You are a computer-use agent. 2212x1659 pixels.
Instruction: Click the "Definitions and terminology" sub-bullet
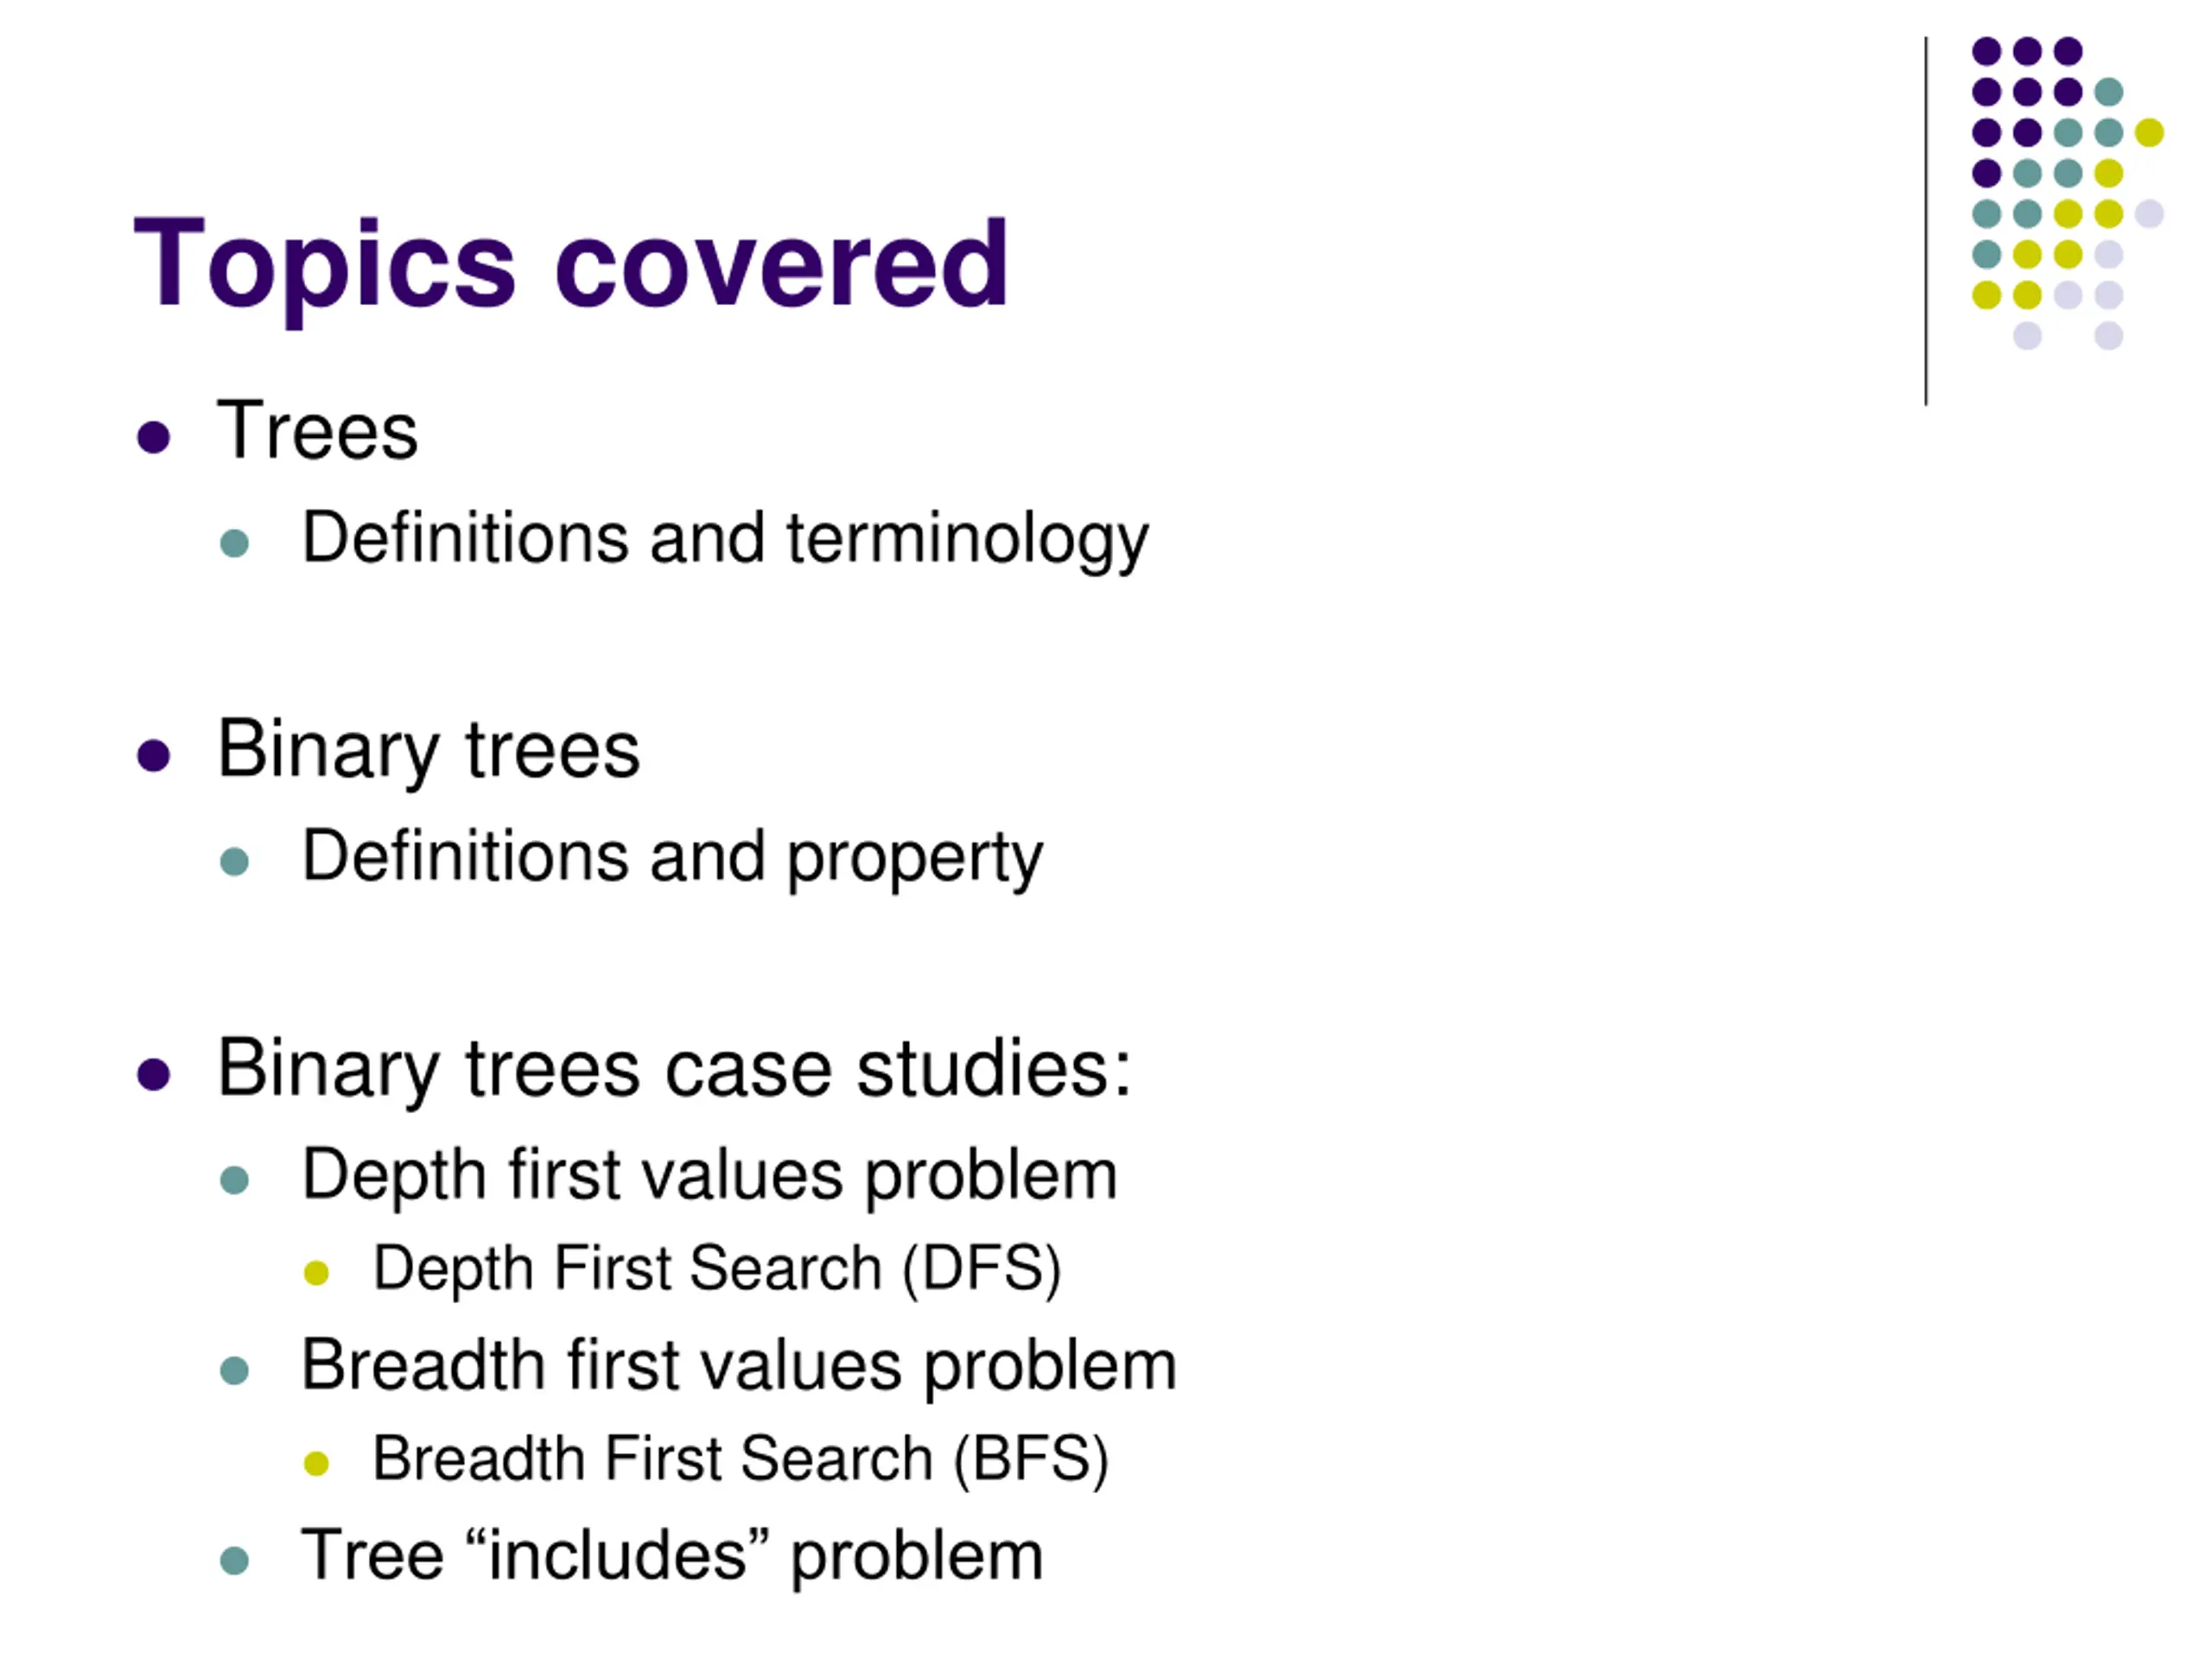(x=726, y=540)
